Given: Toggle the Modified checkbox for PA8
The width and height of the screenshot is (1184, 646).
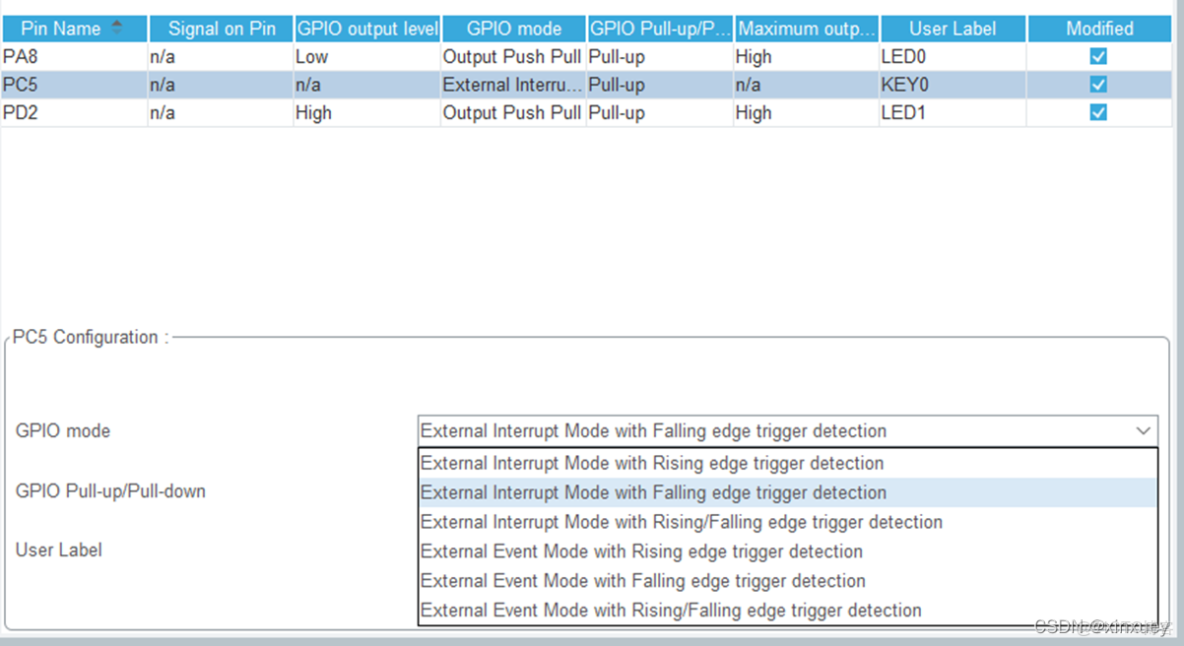Looking at the screenshot, I should (x=1099, y=57).
